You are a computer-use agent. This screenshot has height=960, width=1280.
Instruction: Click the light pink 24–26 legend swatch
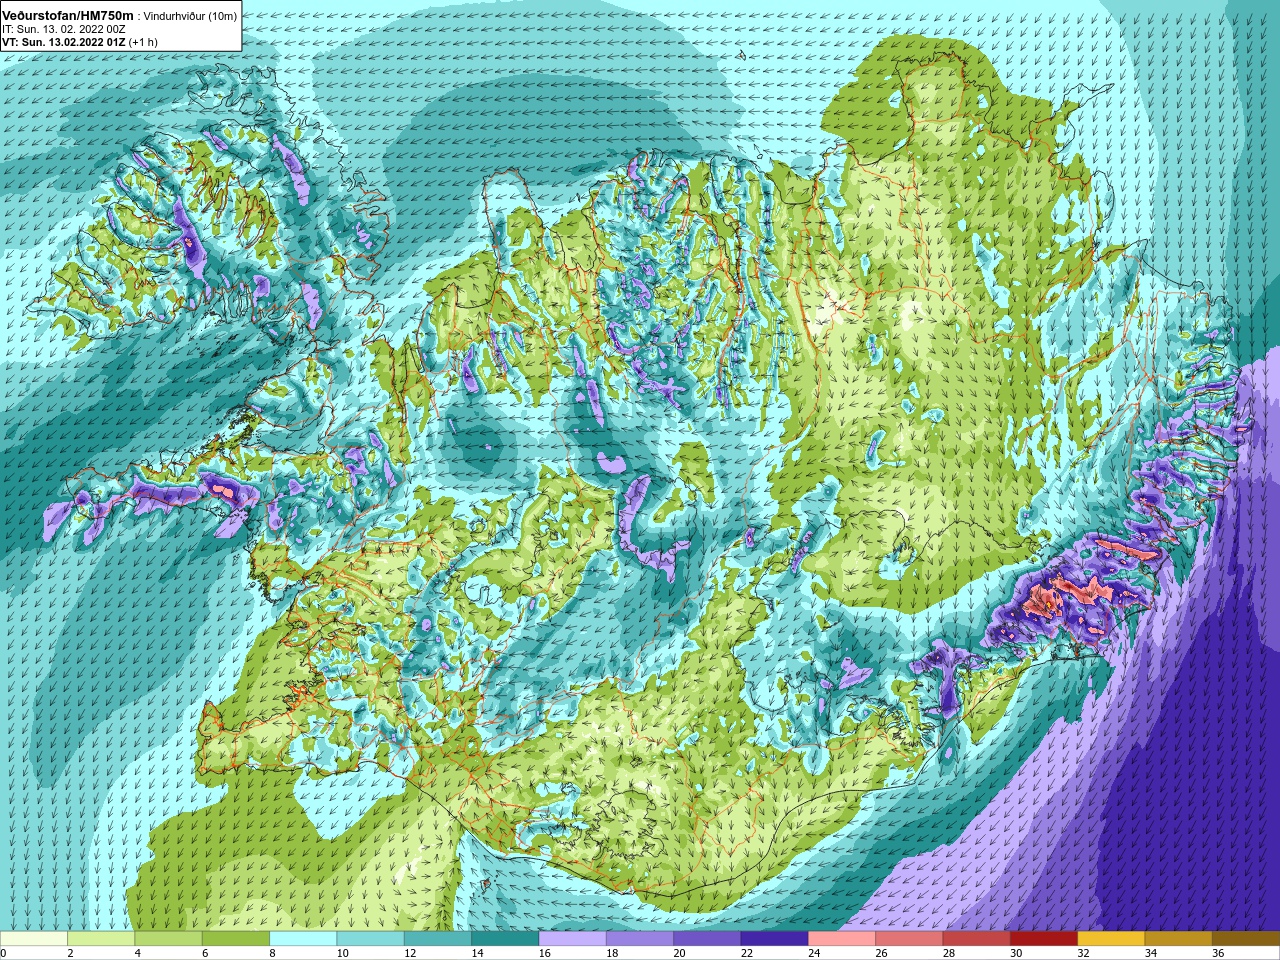pos(842,939)
